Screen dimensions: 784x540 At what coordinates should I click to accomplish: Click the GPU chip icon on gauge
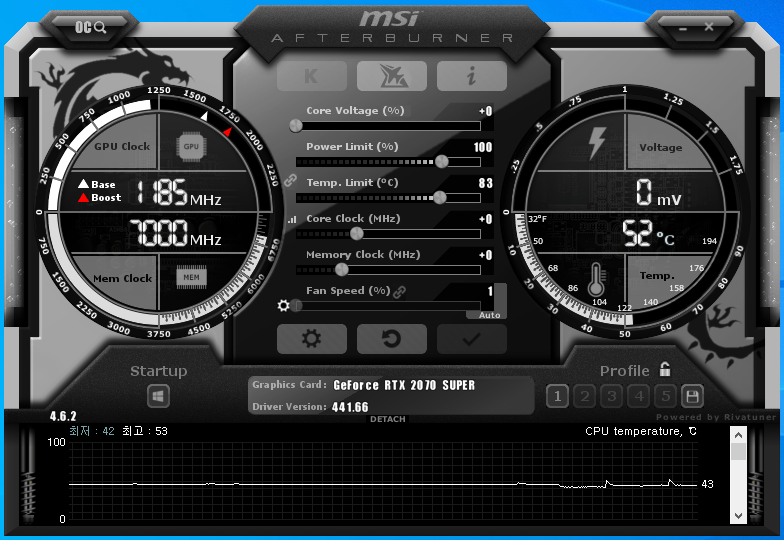pos(191,146)
